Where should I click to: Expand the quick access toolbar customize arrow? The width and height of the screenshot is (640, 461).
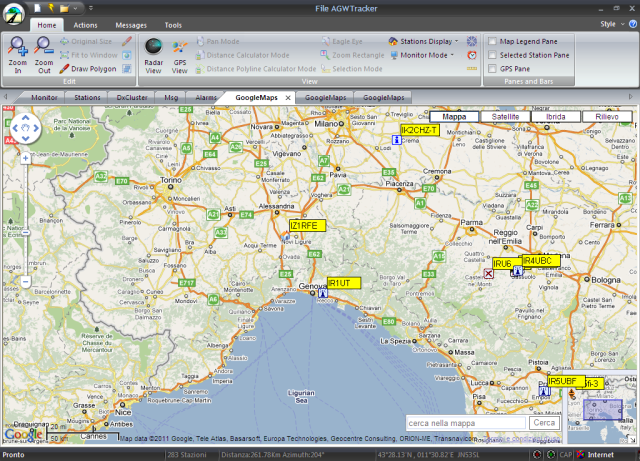pyautogui.click(x=91, y=8)
